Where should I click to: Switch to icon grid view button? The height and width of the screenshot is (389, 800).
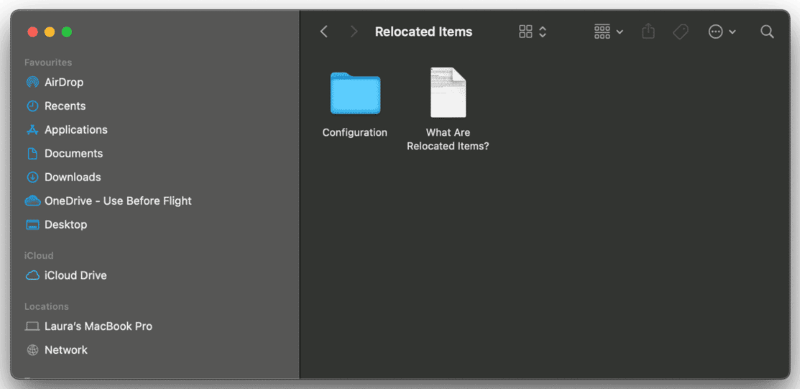pos(526,32)
